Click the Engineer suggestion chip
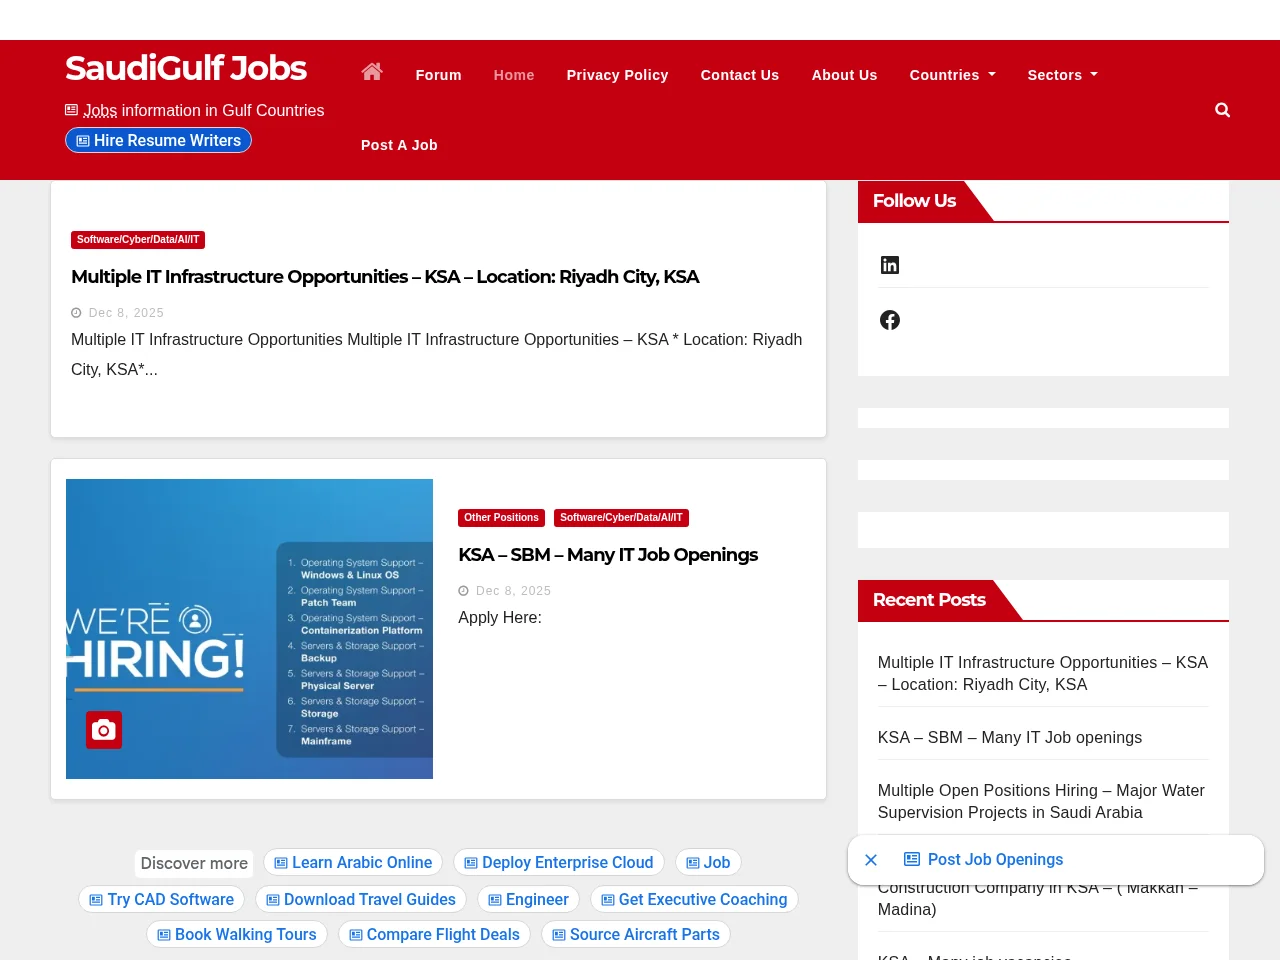 (528, 900)
